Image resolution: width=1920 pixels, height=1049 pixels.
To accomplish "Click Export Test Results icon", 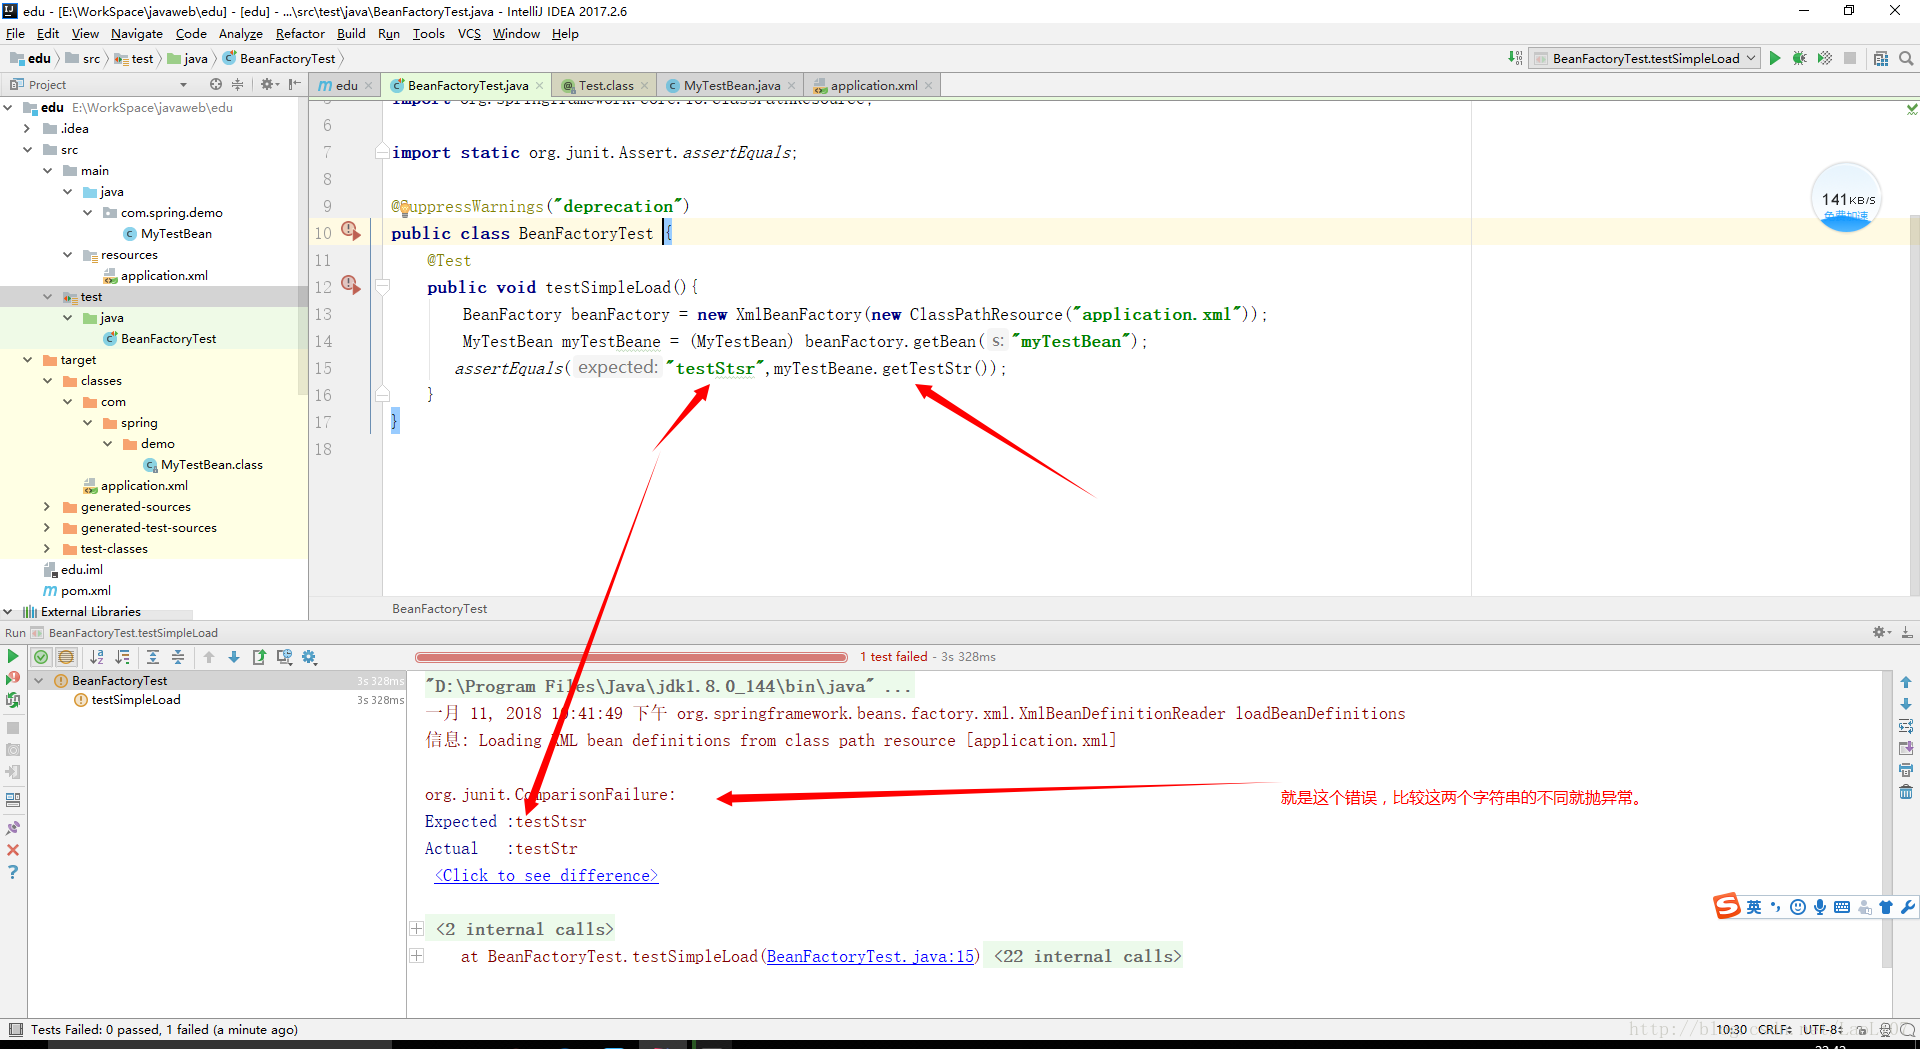I will 259,657.
